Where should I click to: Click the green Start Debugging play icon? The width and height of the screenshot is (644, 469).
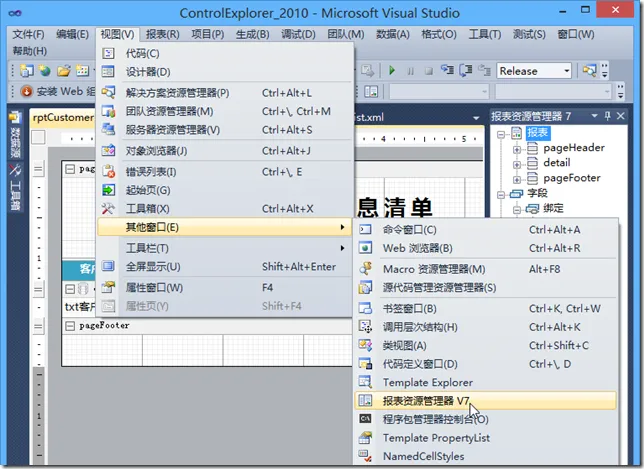tap(392, 71)
